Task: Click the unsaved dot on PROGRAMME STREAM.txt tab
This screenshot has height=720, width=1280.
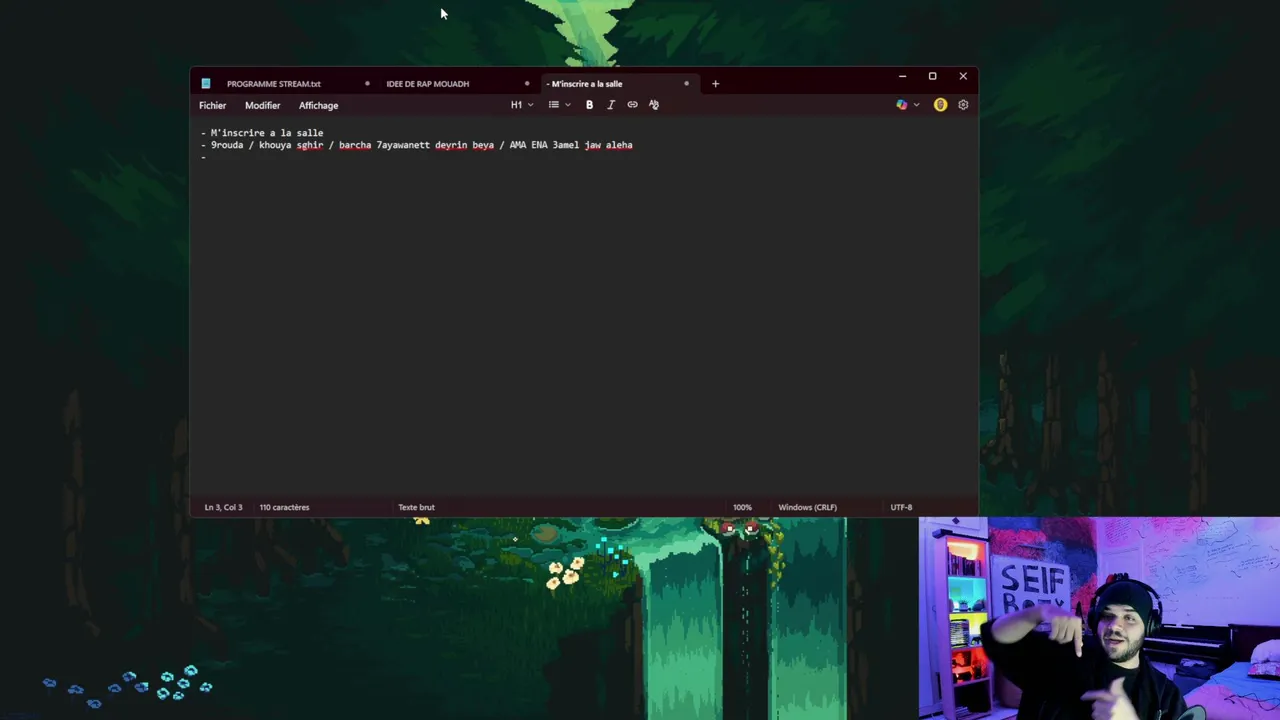Action: pyautogui.click(x=367, y=84)
